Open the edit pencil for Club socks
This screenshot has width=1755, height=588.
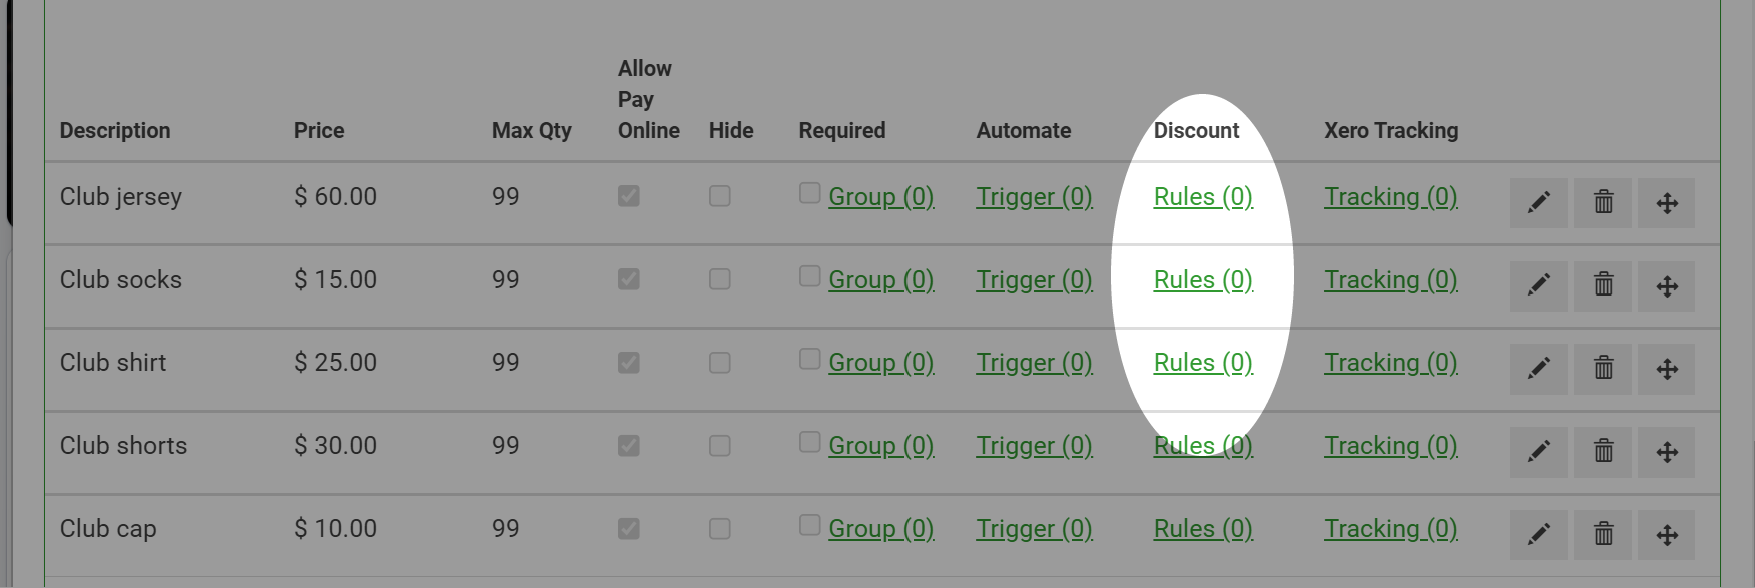[1539, 286]
